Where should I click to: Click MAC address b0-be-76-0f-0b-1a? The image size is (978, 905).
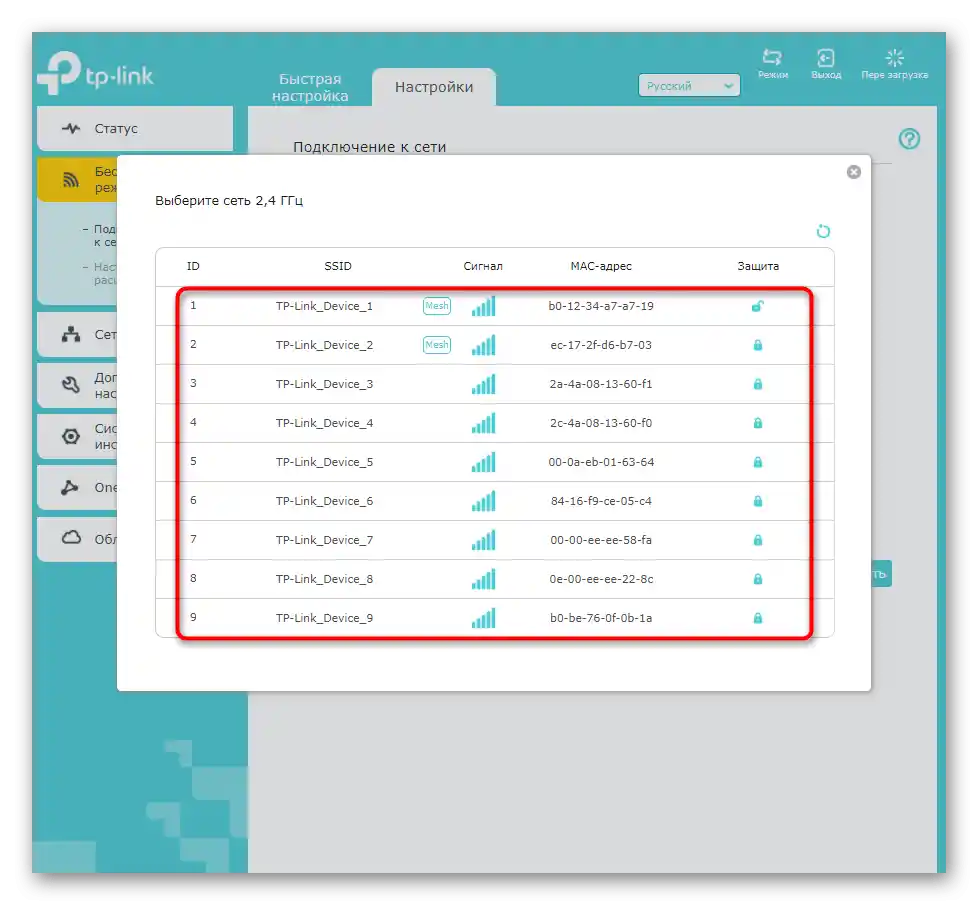click(x=601, y=618)
